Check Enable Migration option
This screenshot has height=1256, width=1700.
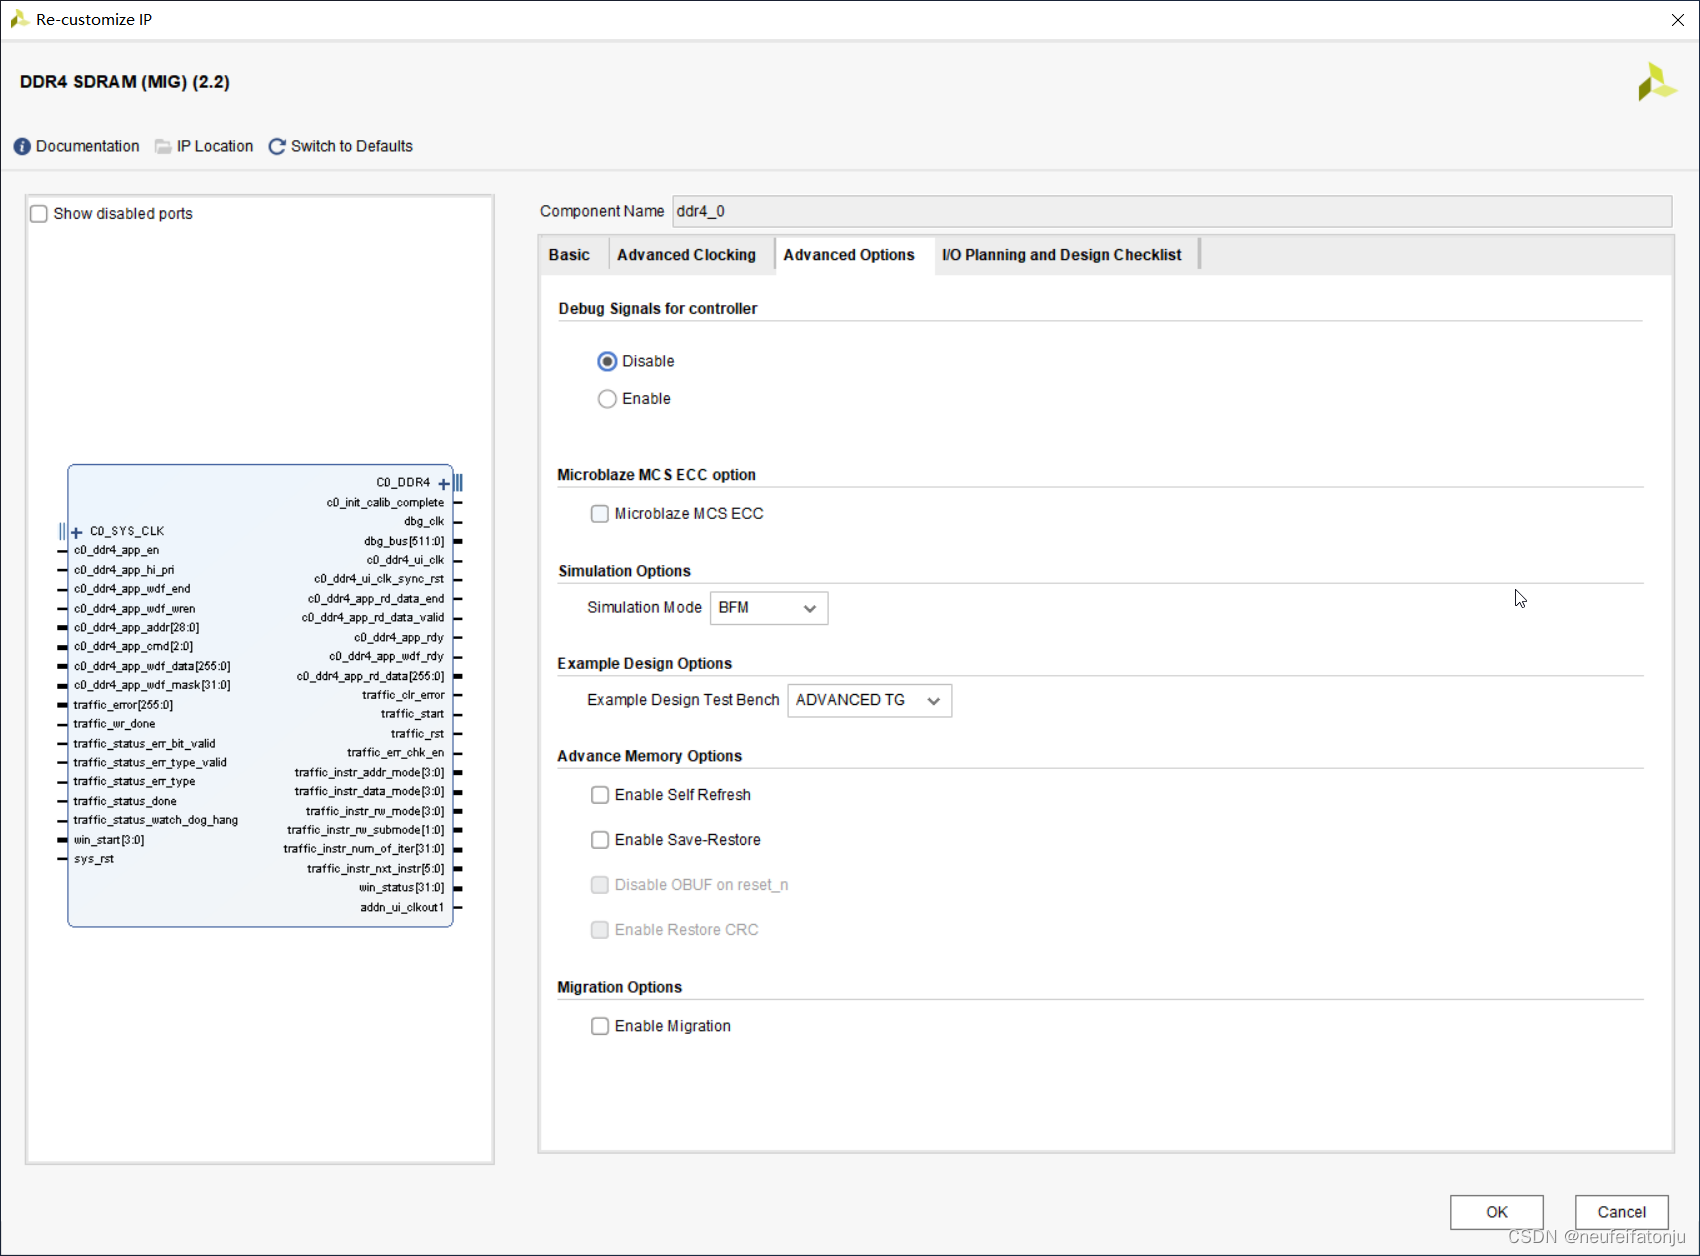(600, 1026)
